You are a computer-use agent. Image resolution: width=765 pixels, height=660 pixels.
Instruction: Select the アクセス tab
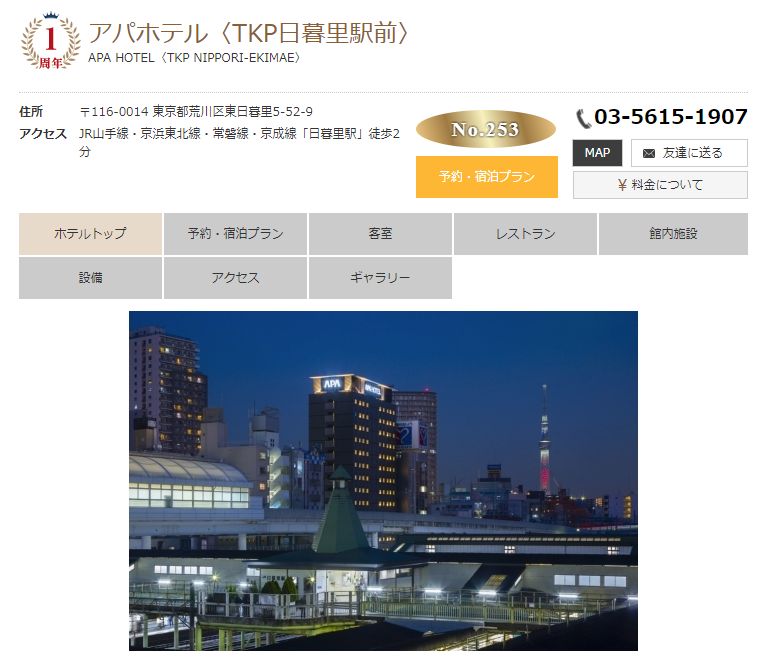(235, 278)
